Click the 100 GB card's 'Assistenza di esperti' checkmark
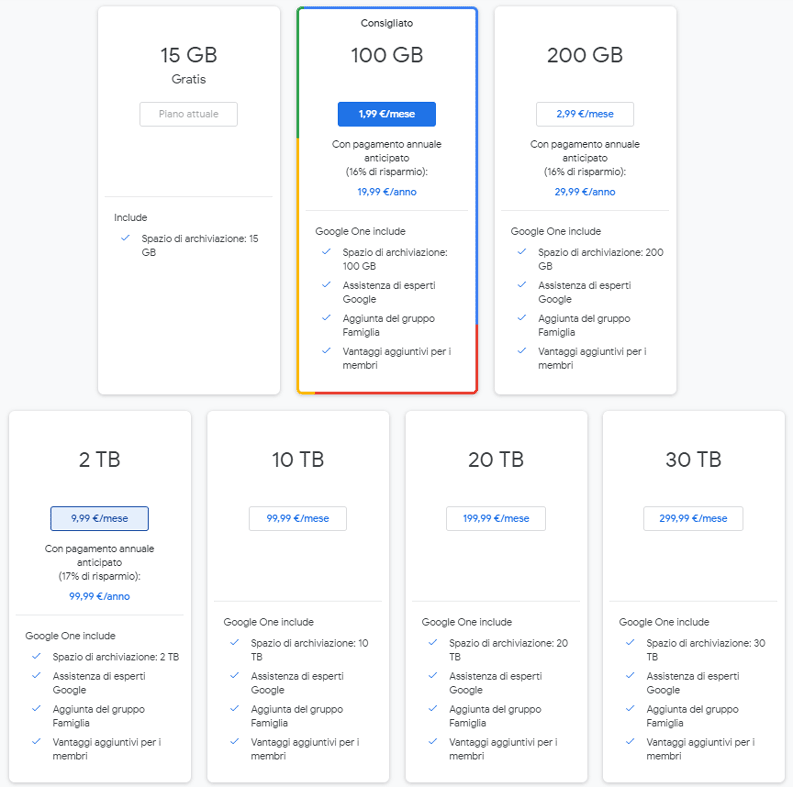The width and height of the screenshot is (793, 787). pyautogui.click(x=326, y=285)
